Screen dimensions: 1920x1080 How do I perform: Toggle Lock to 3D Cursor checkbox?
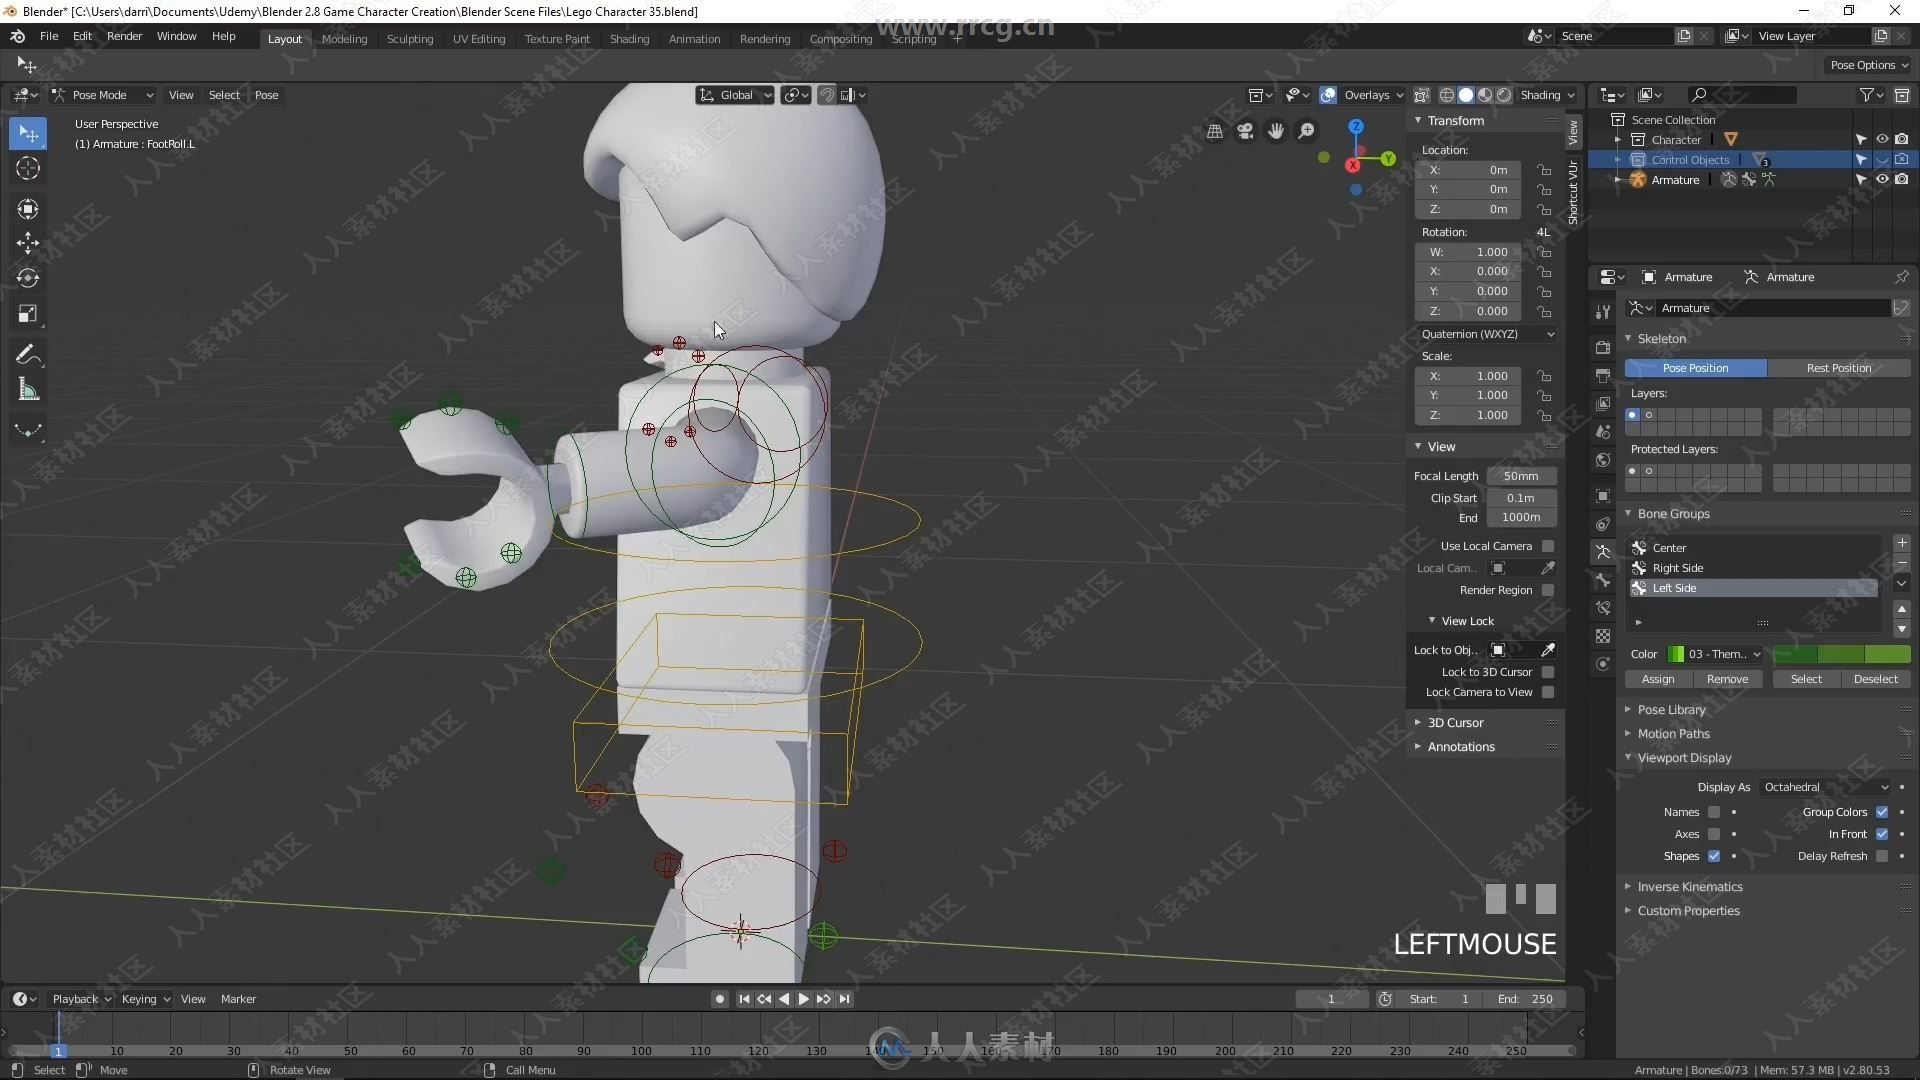1551,671
